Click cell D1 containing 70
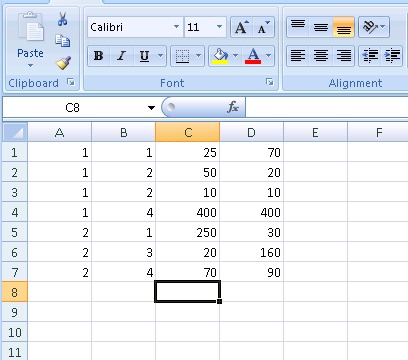 pos(252,152)
